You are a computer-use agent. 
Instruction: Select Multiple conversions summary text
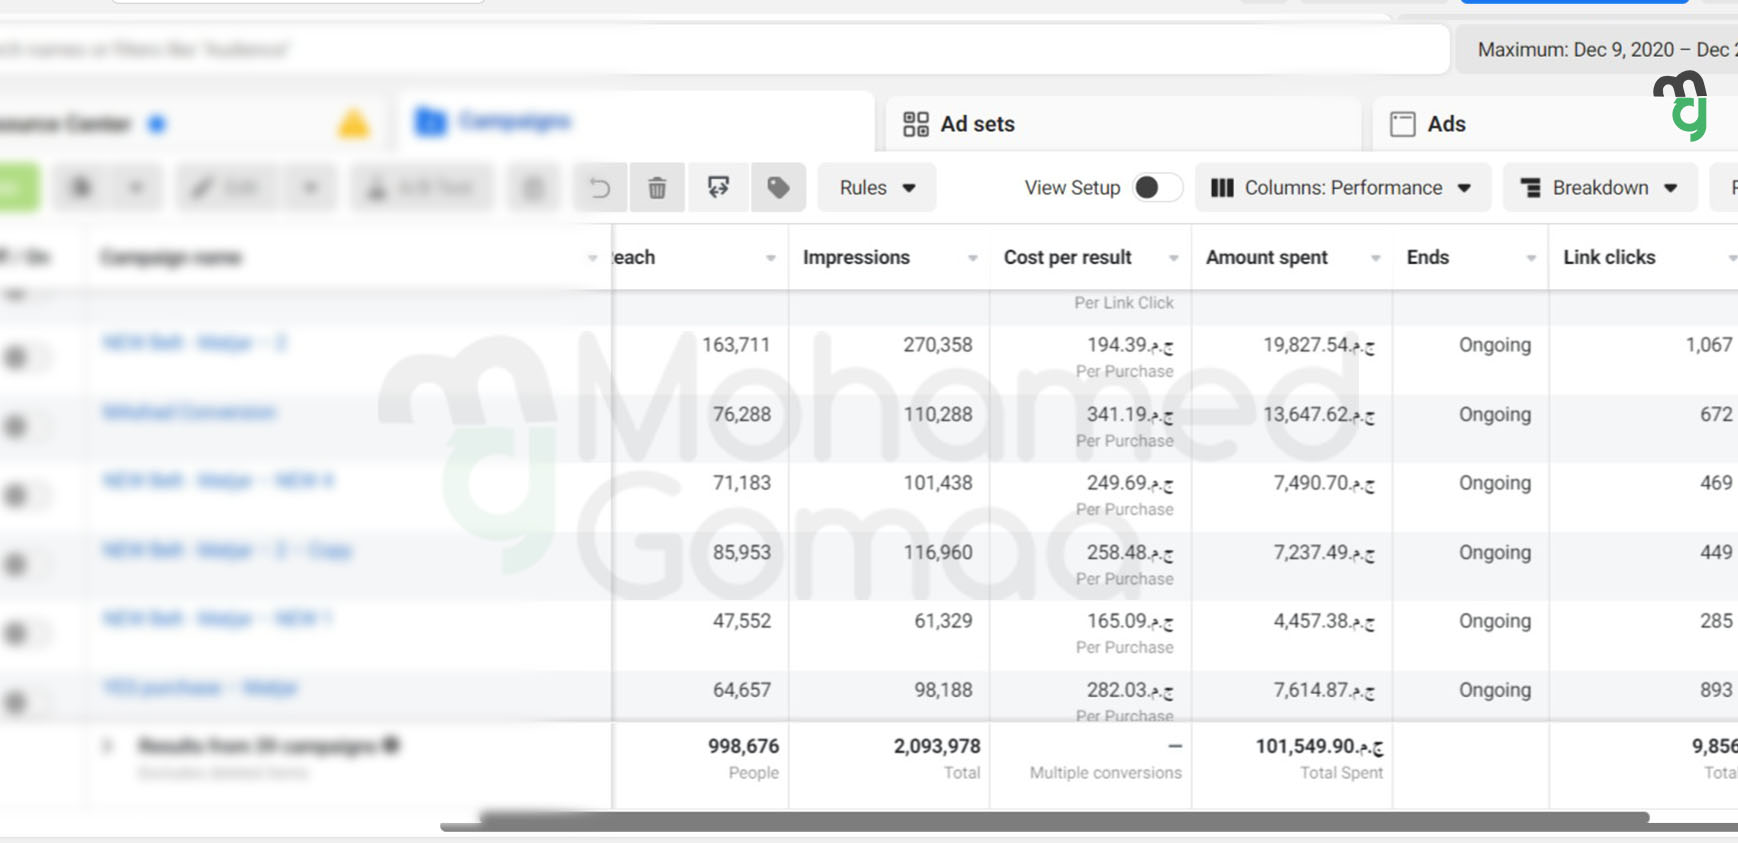click(x=1105, y=773)
